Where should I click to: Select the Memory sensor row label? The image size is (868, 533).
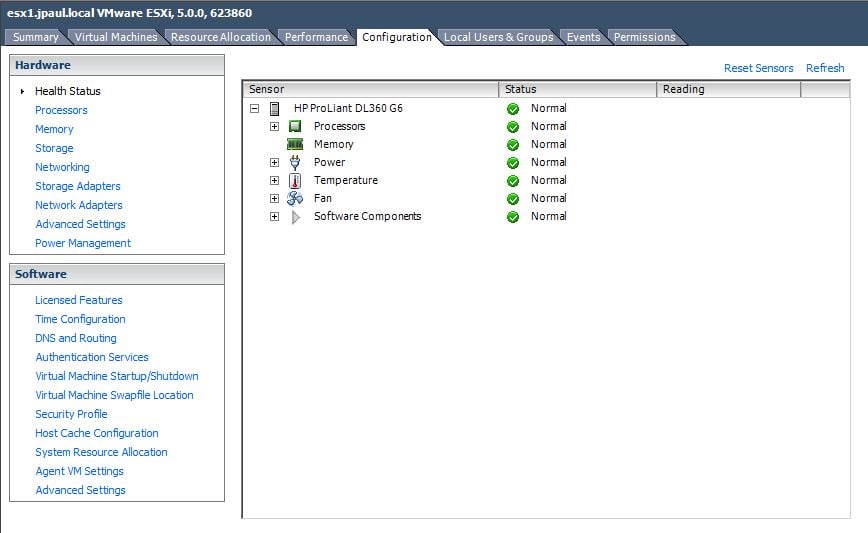[x=333, y=144]
